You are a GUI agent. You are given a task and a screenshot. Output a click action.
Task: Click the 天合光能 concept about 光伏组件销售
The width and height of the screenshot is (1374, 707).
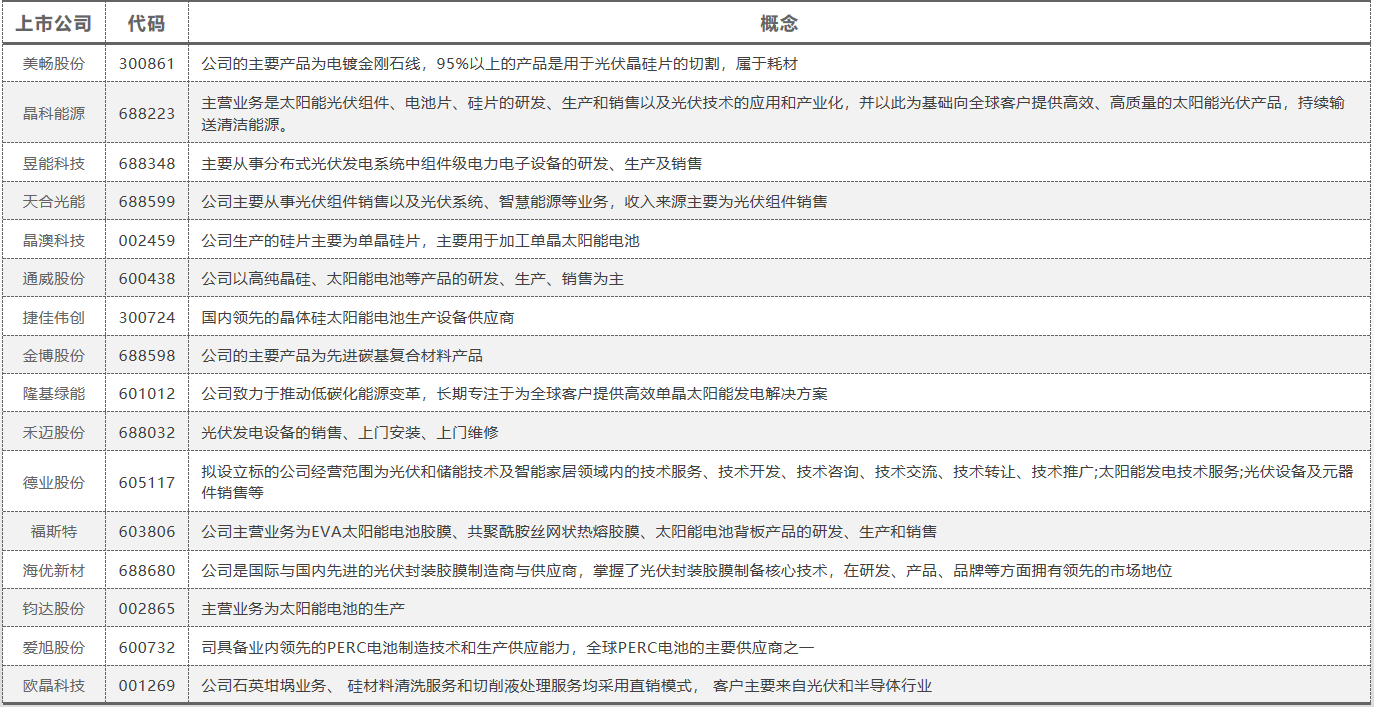point(514,202)
